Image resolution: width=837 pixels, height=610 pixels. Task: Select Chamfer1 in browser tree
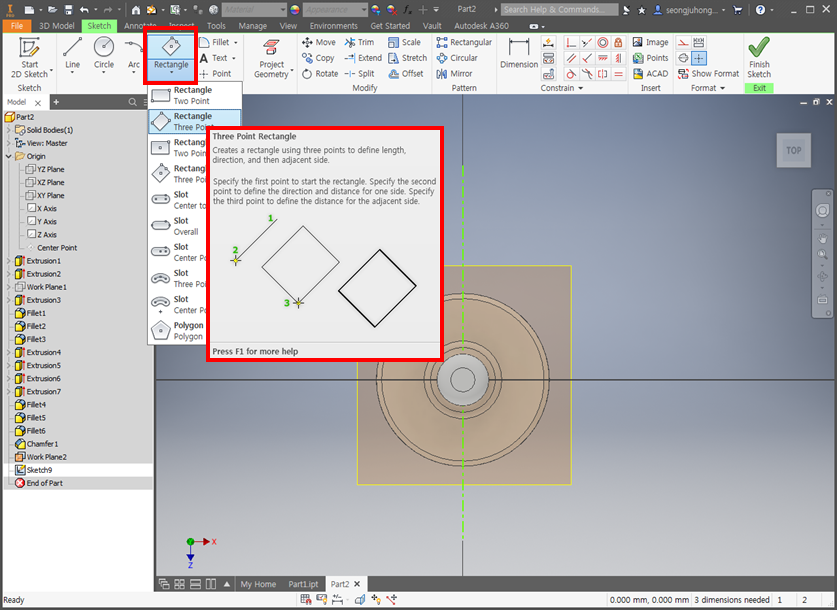click(42, 443)
